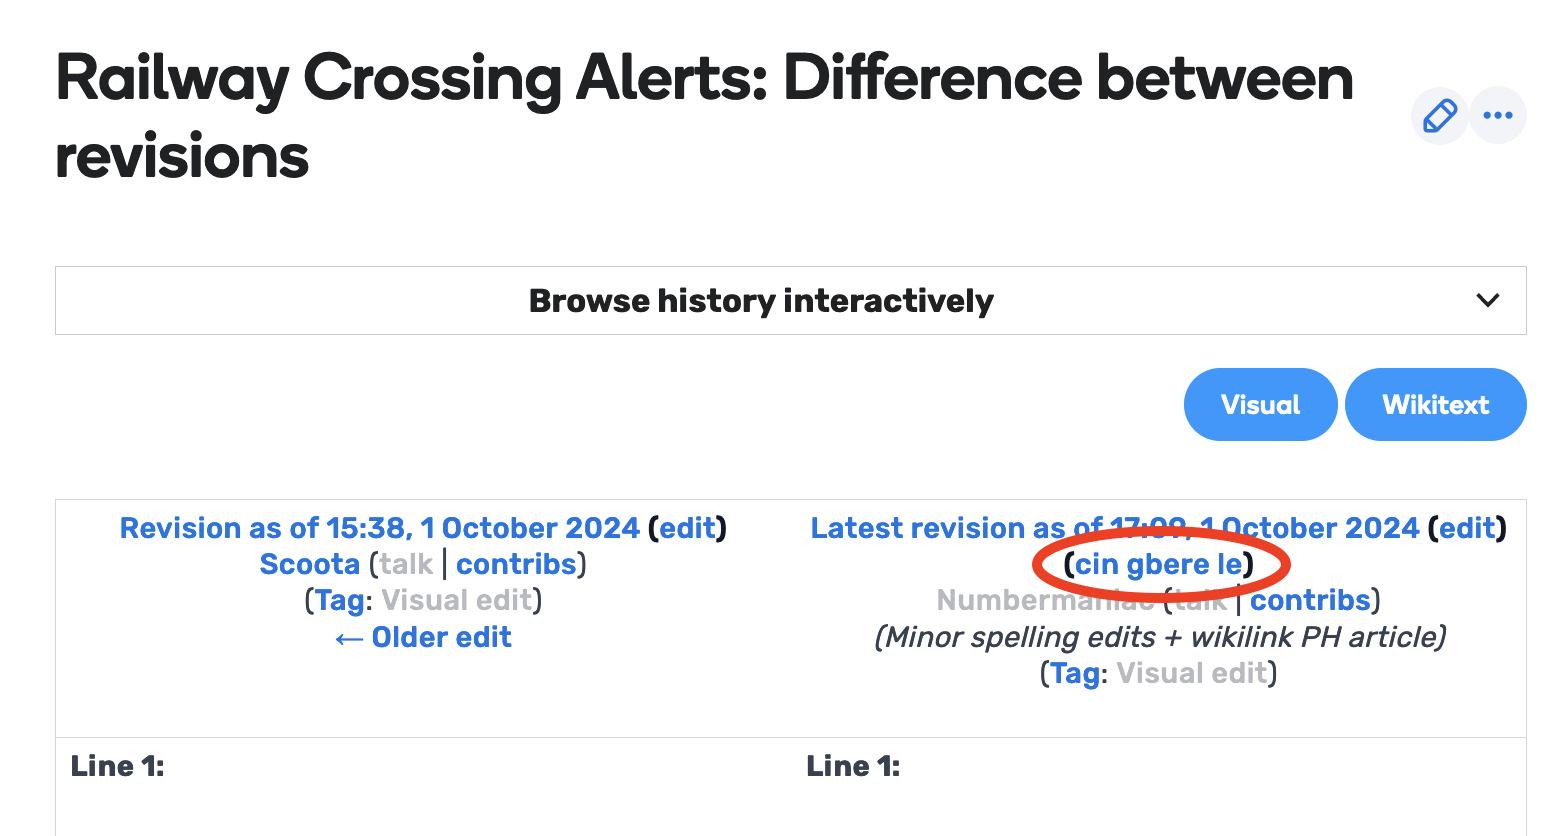
Task: Click the Tag link under Numbermaniac's summary
Action: (1074, 673)
